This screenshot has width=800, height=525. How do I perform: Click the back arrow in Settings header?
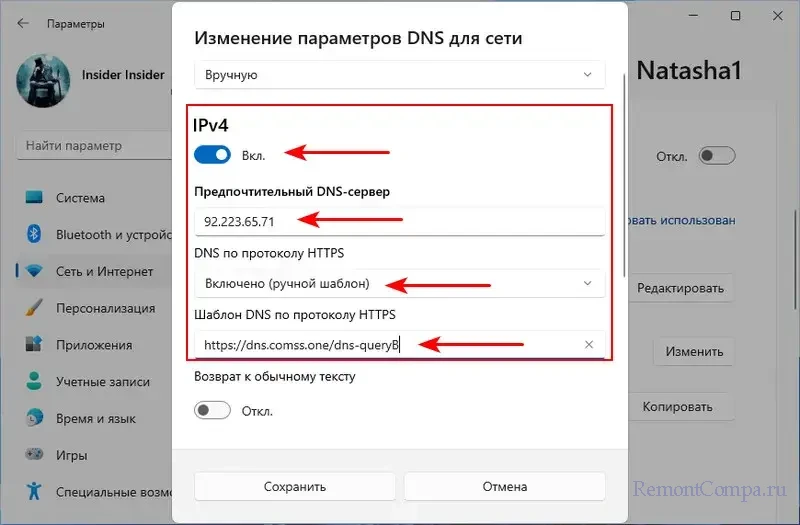coord(23,22)
